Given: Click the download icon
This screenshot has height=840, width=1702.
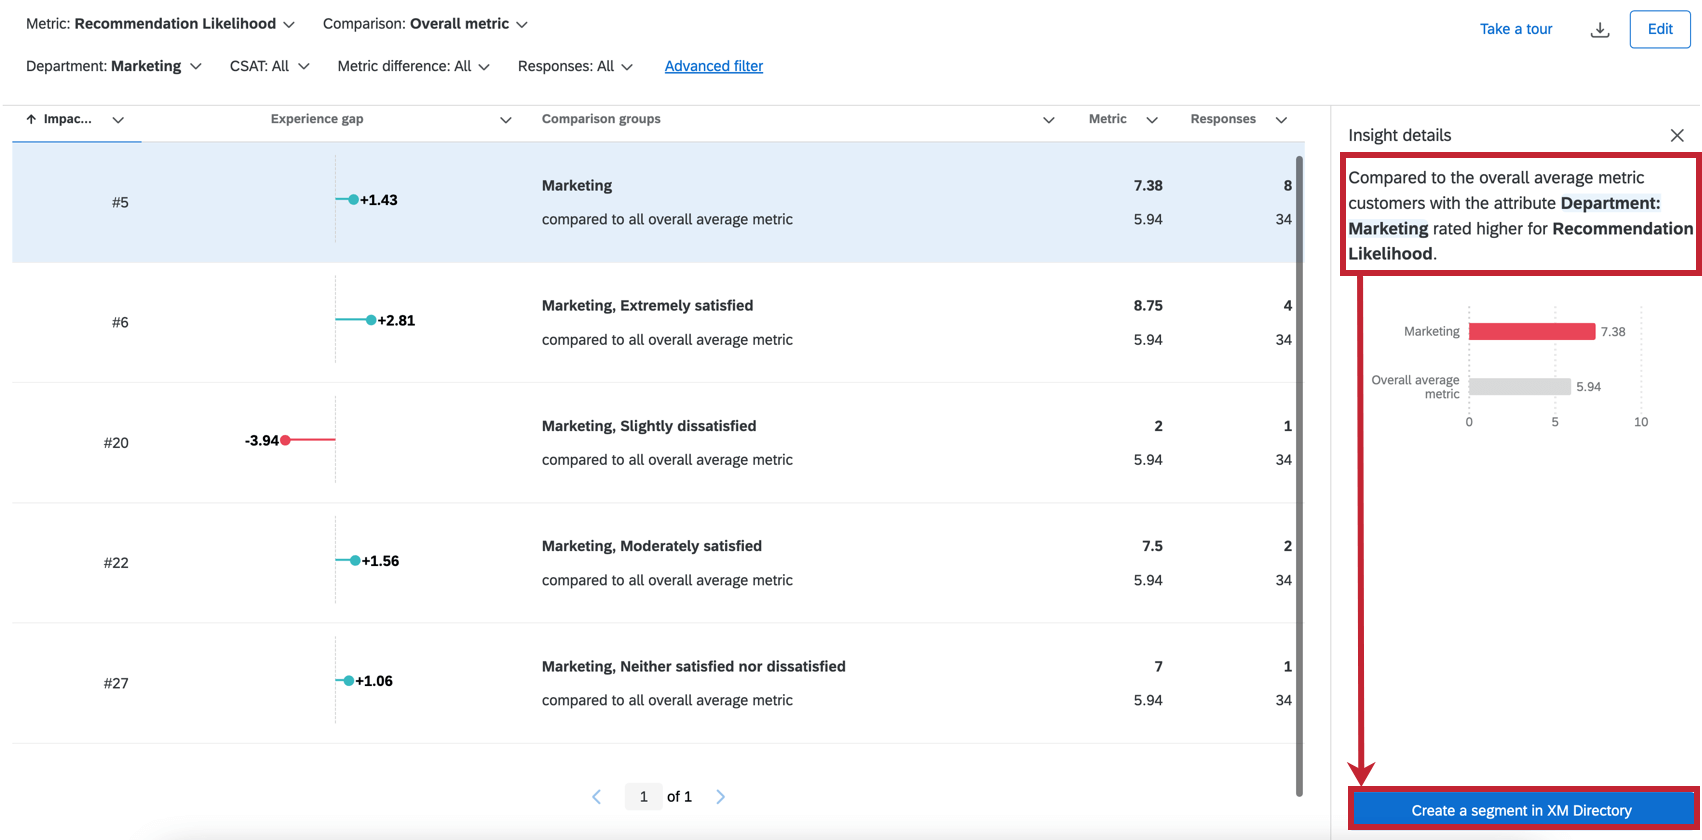Looking at the screenshot, I should pyautogui.click(x=1600, y=30).
